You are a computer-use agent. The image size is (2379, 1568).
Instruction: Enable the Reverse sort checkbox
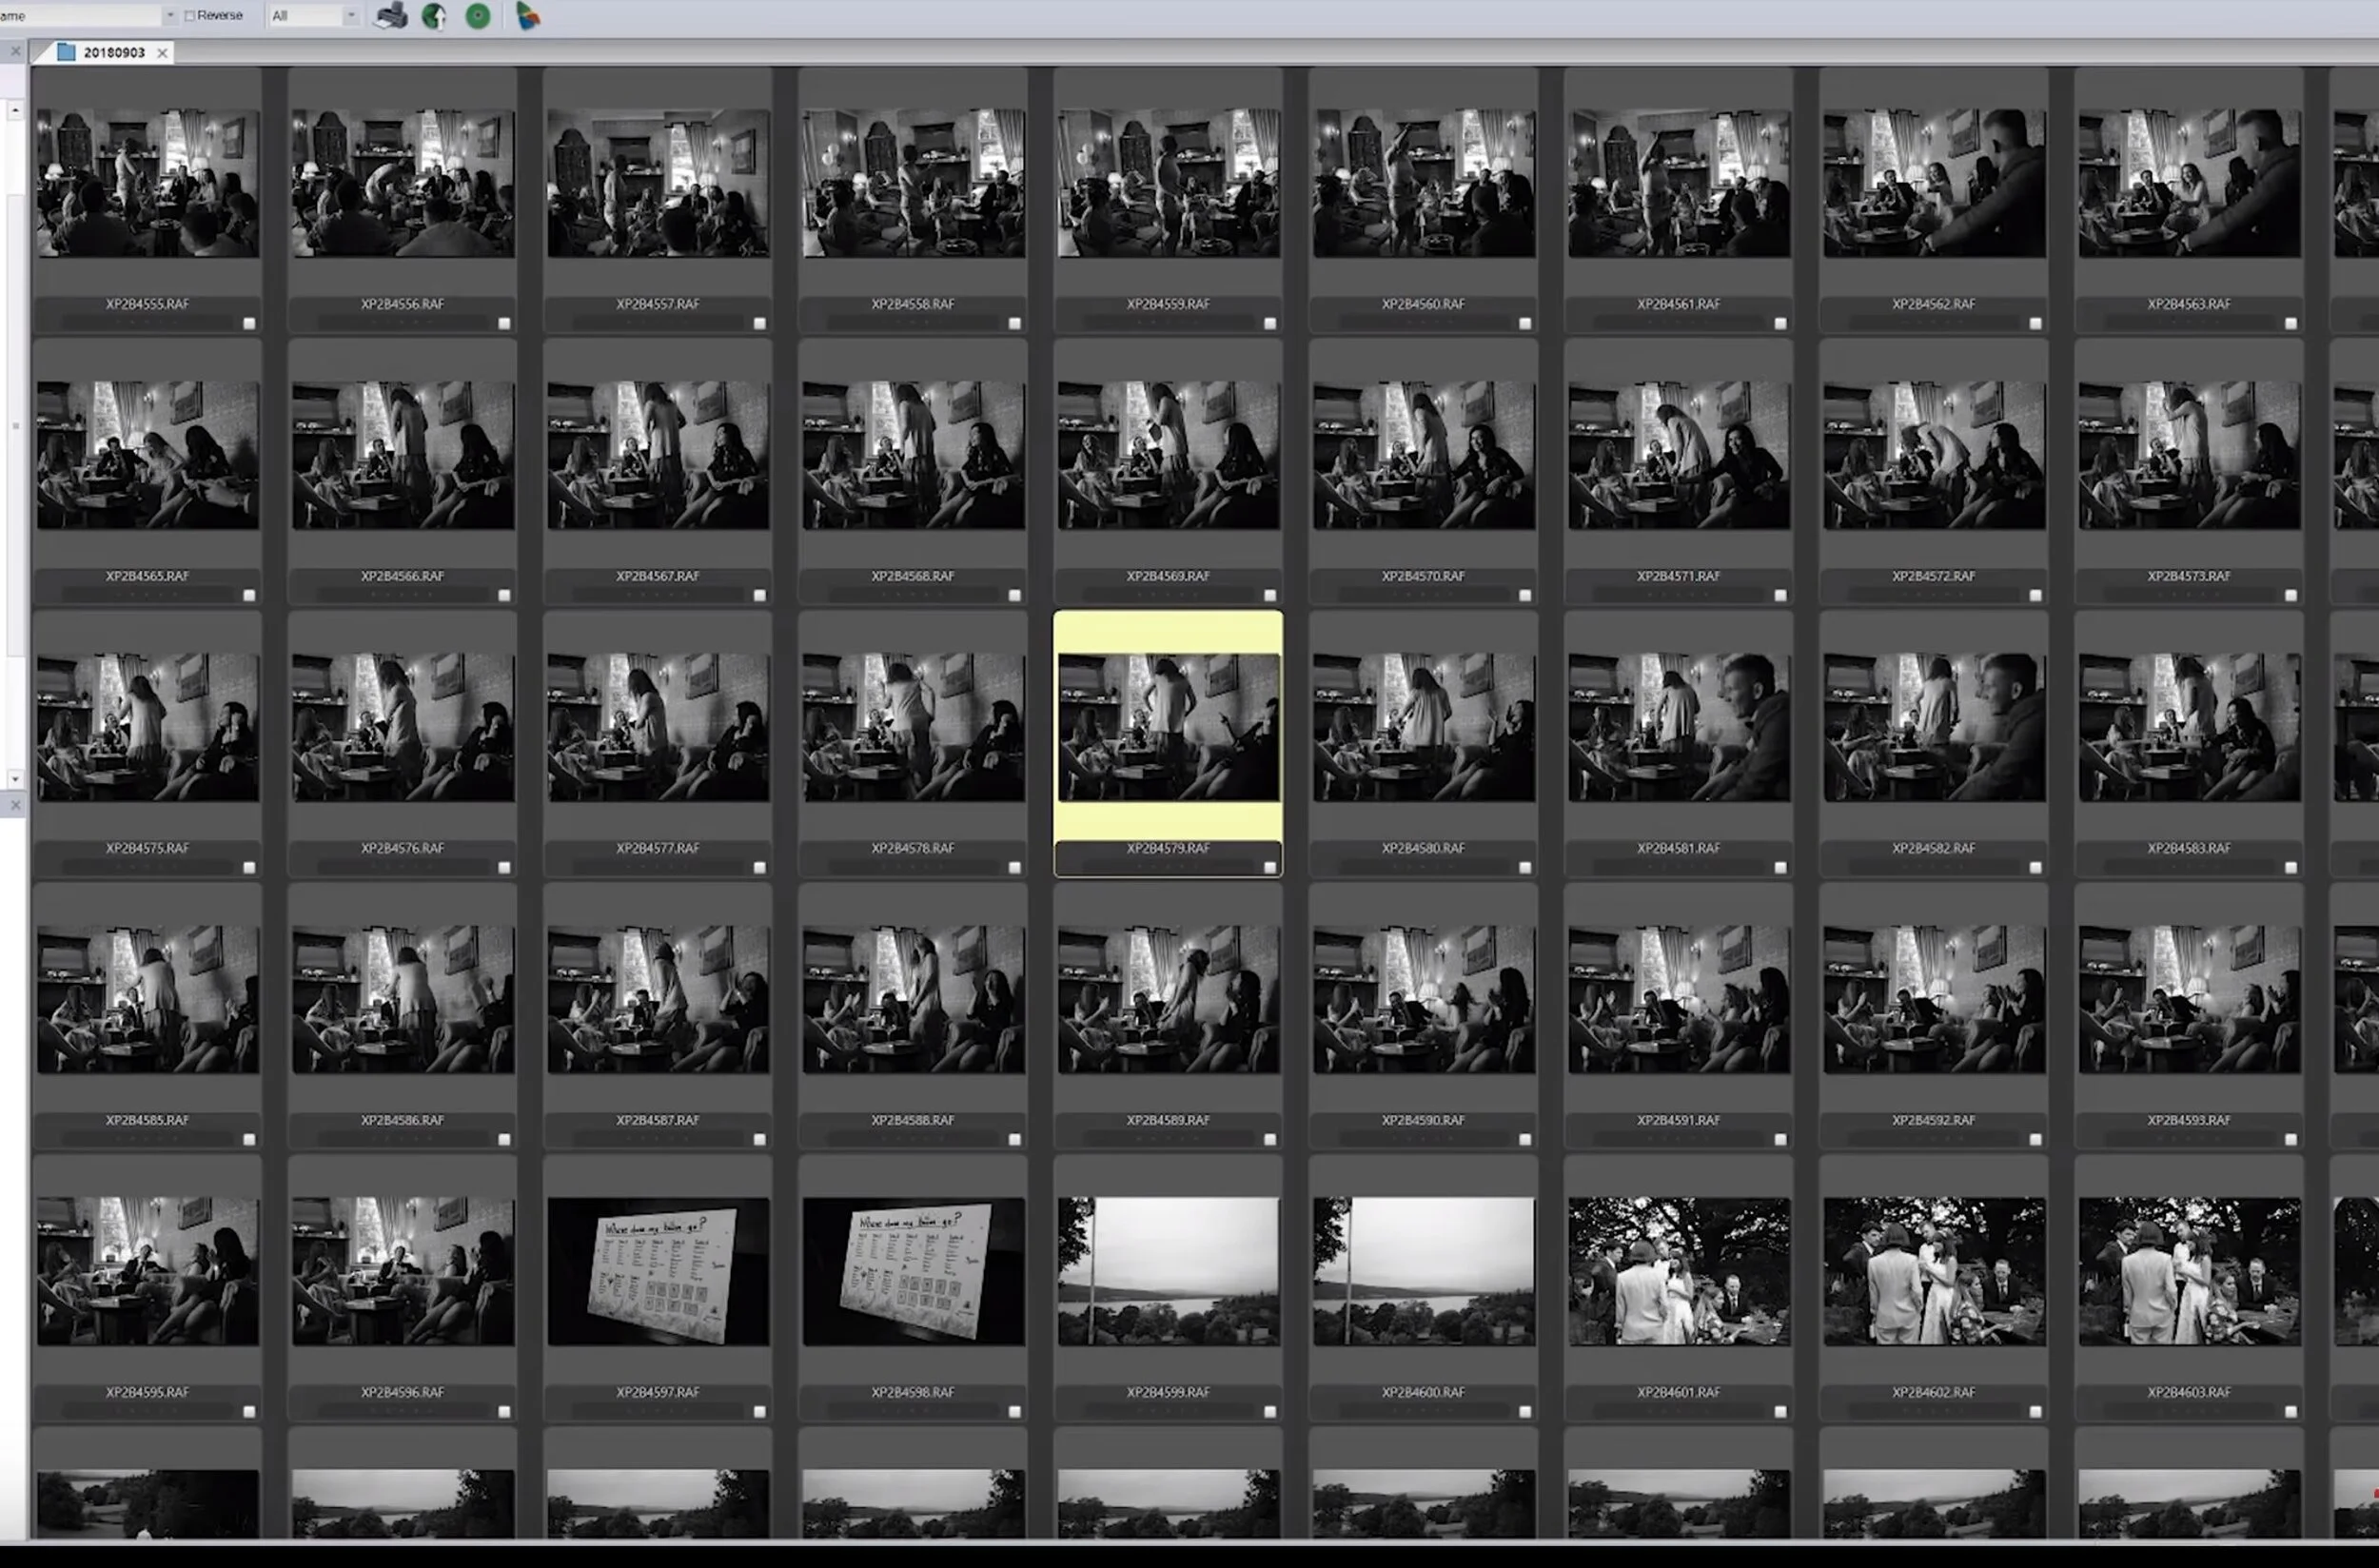coord(190,16)
